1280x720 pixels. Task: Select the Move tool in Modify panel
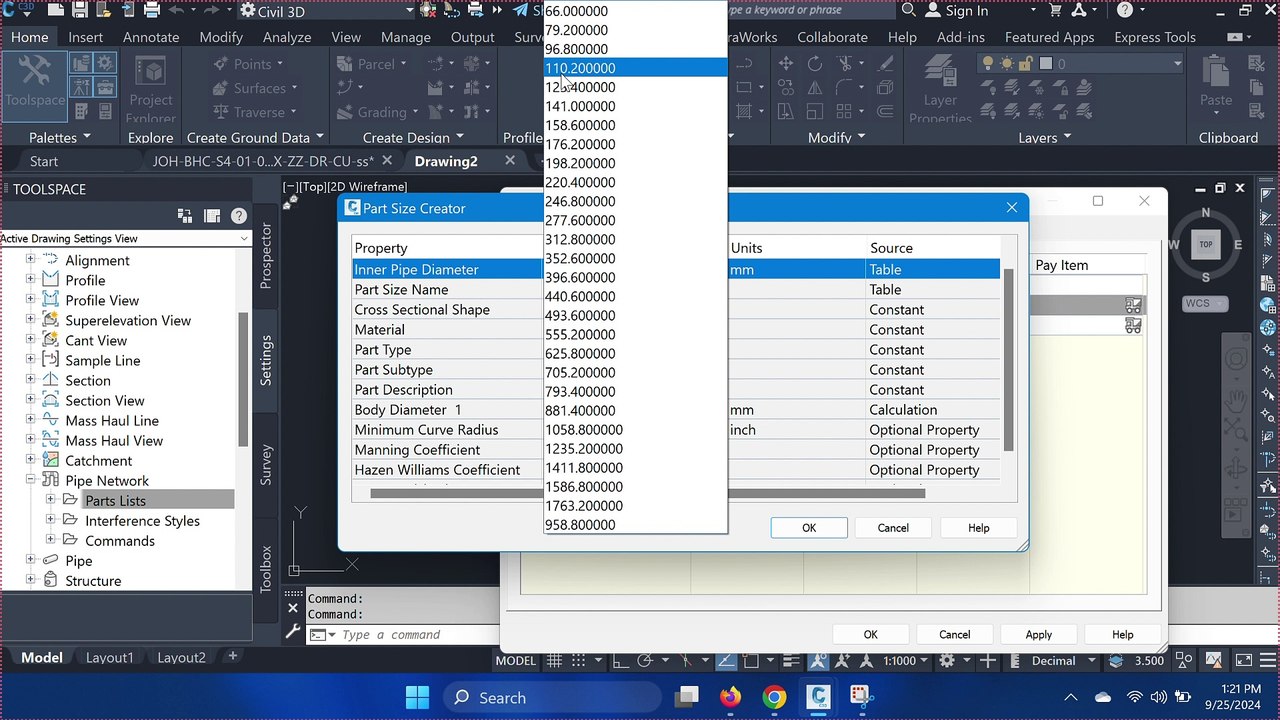tap(786, 64)
